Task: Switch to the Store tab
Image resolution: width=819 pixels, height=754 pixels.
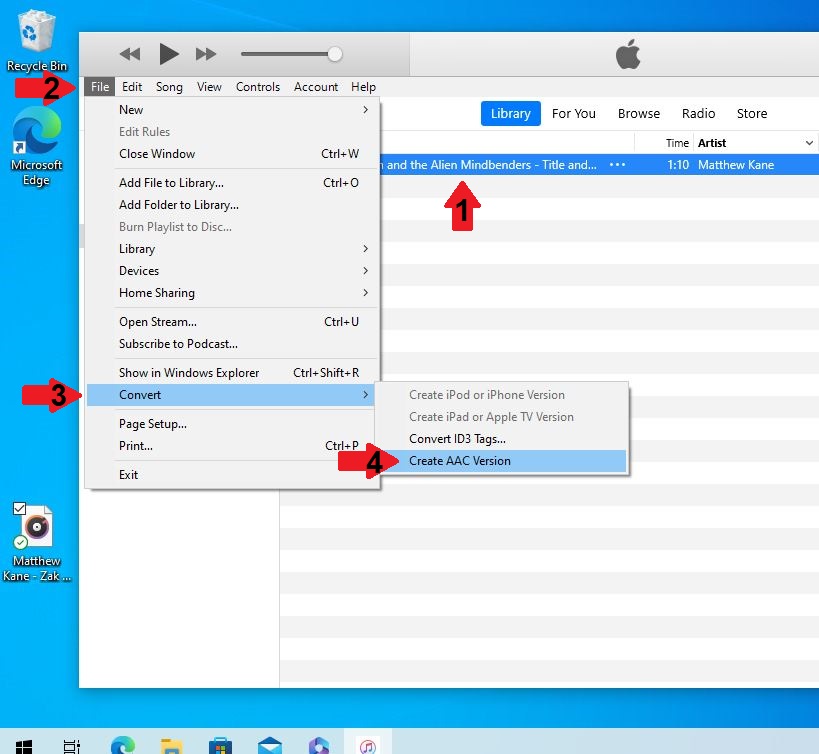Action: click(752, 113)
